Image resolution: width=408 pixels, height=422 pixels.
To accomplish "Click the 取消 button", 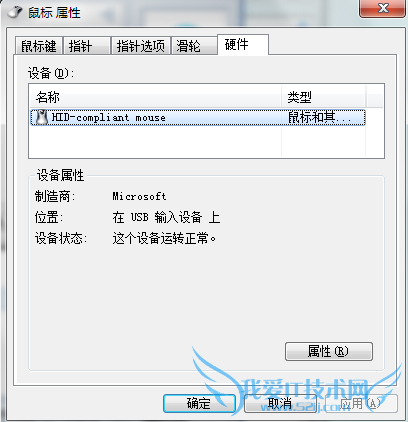I will click(280, 403).
